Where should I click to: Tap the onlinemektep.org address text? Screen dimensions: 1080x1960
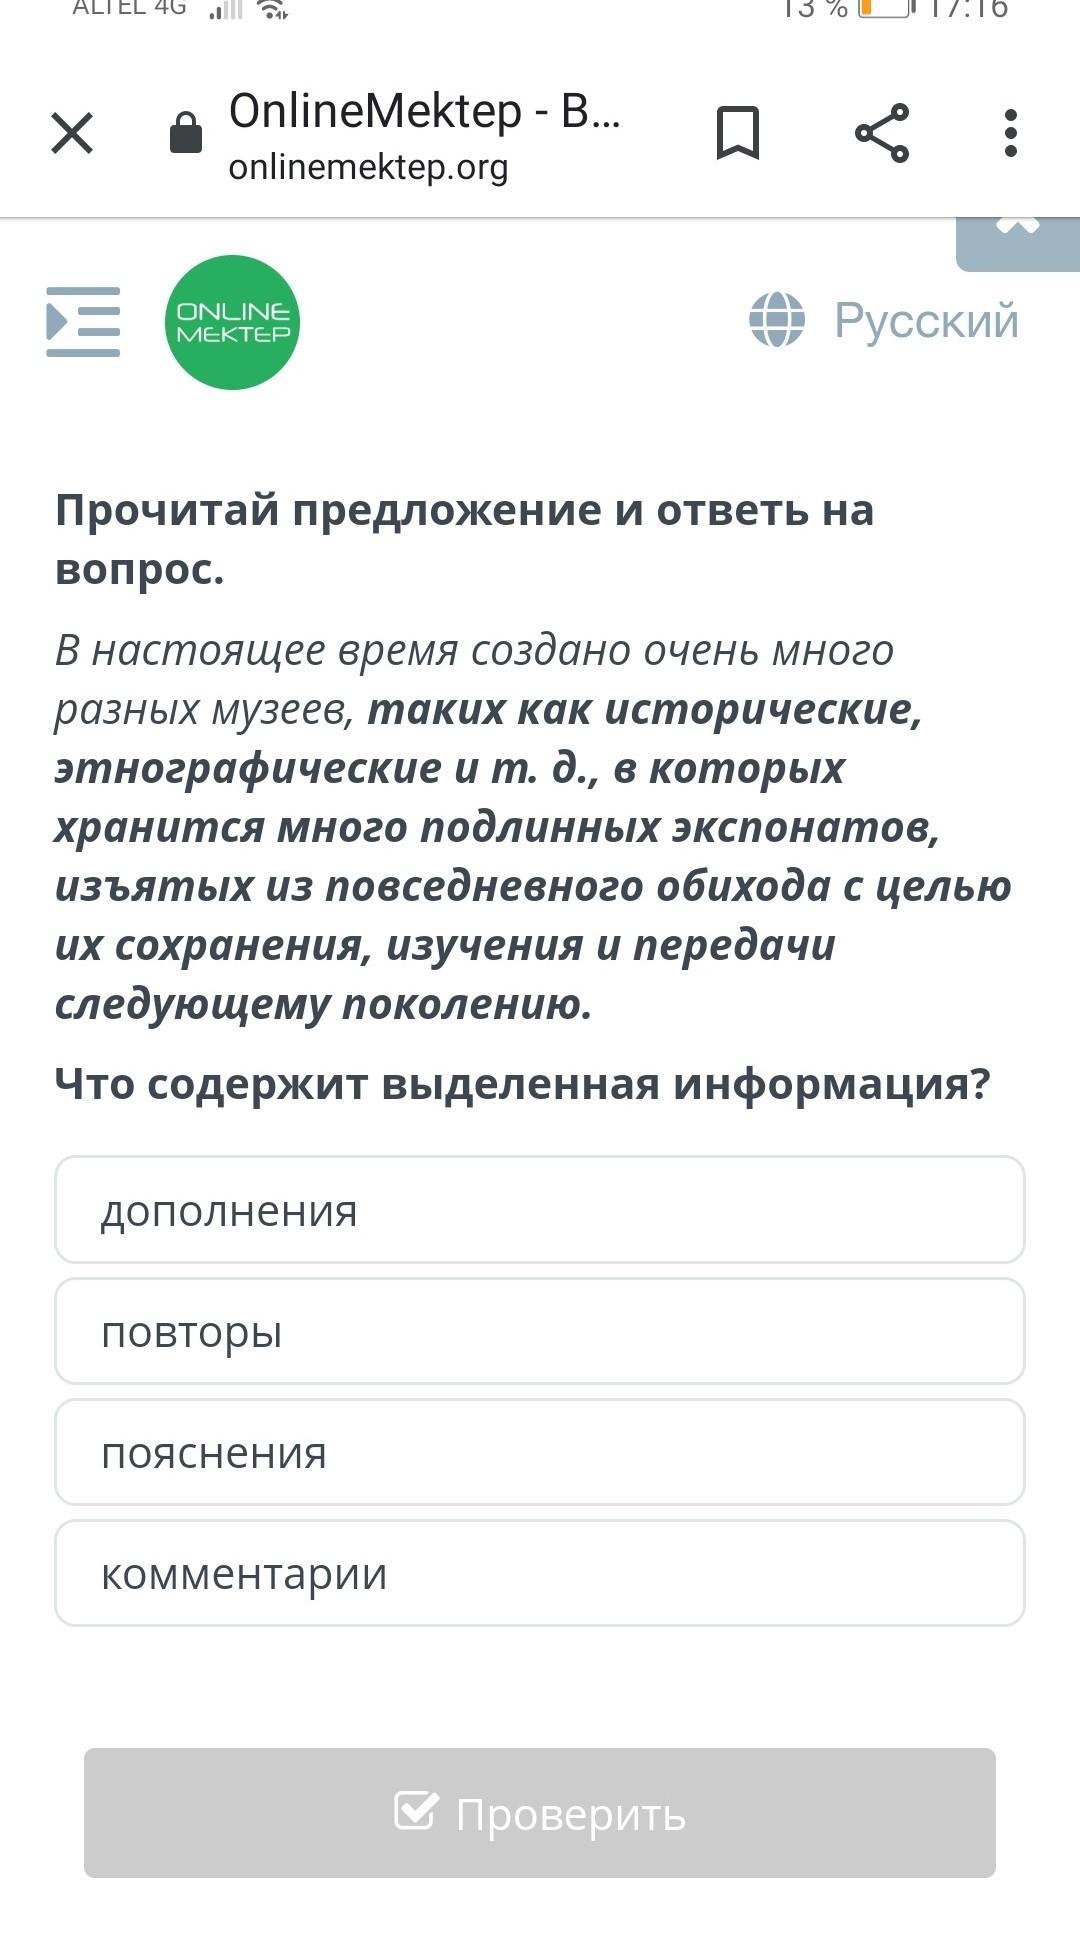pyautogui.click(x=368, y=167)
